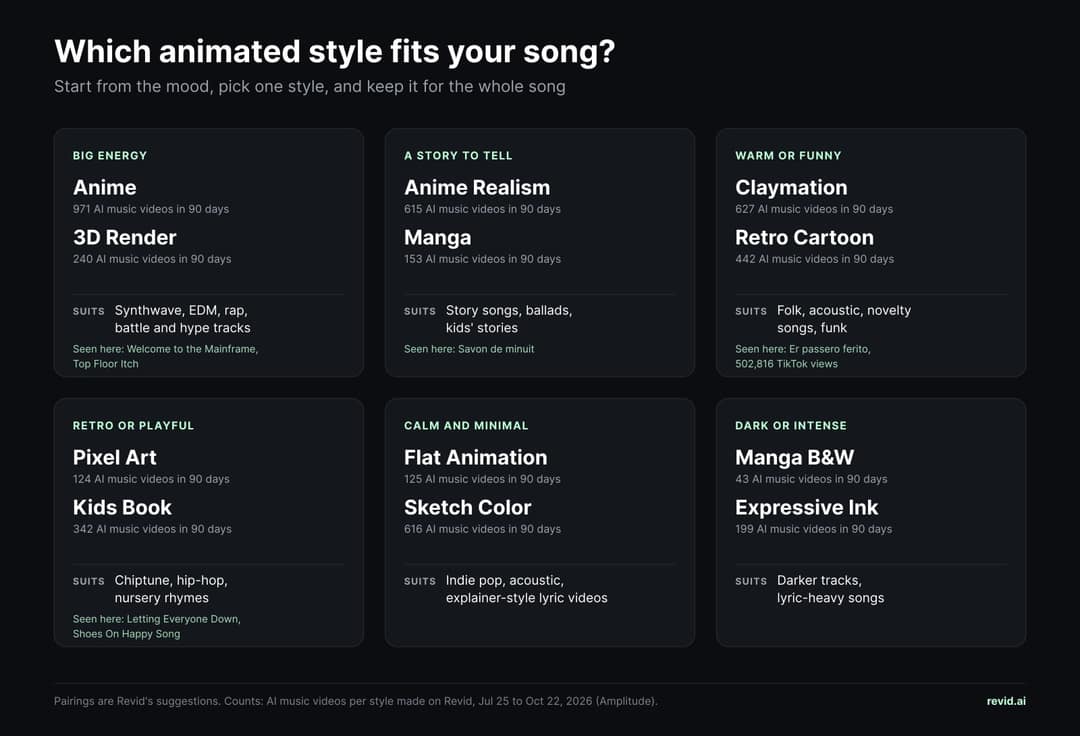The width and height of the screenshot is (1080, 736).
Task: Click '616 AI music videos in 90 days'
Action: tap(482, 529)
